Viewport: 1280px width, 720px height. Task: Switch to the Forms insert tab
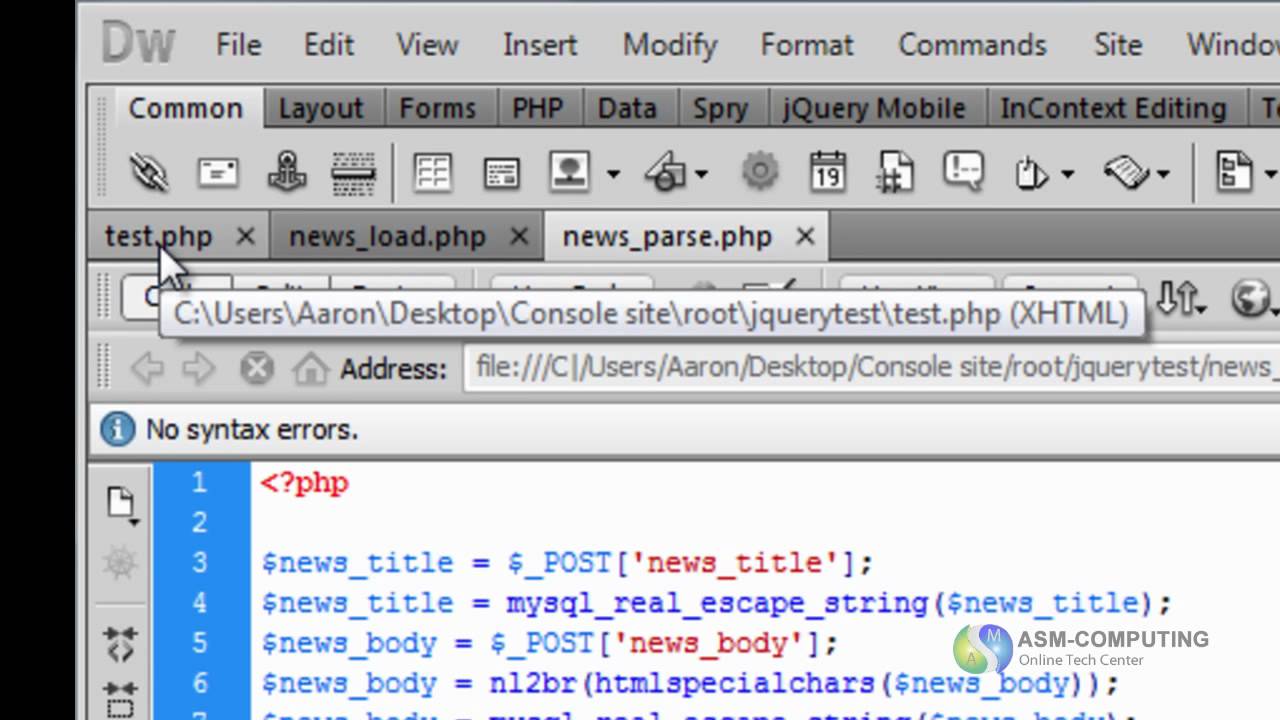pos(438,108)
